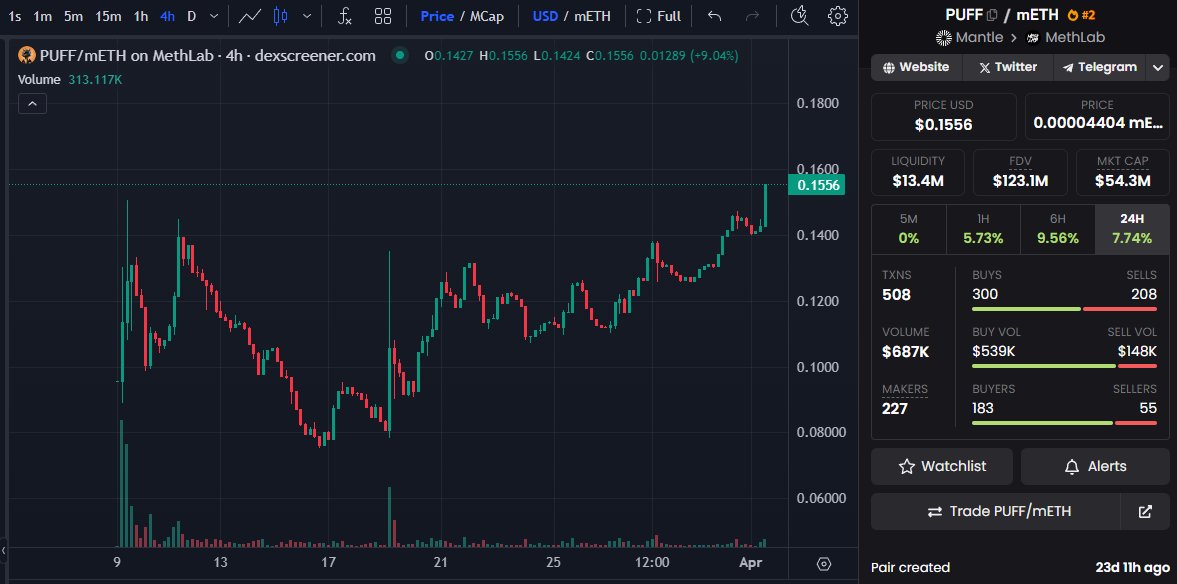Switch the timeframe to 1h
Image resolution: width=1177 pixels, height=584 pixels.
point(140,16)
